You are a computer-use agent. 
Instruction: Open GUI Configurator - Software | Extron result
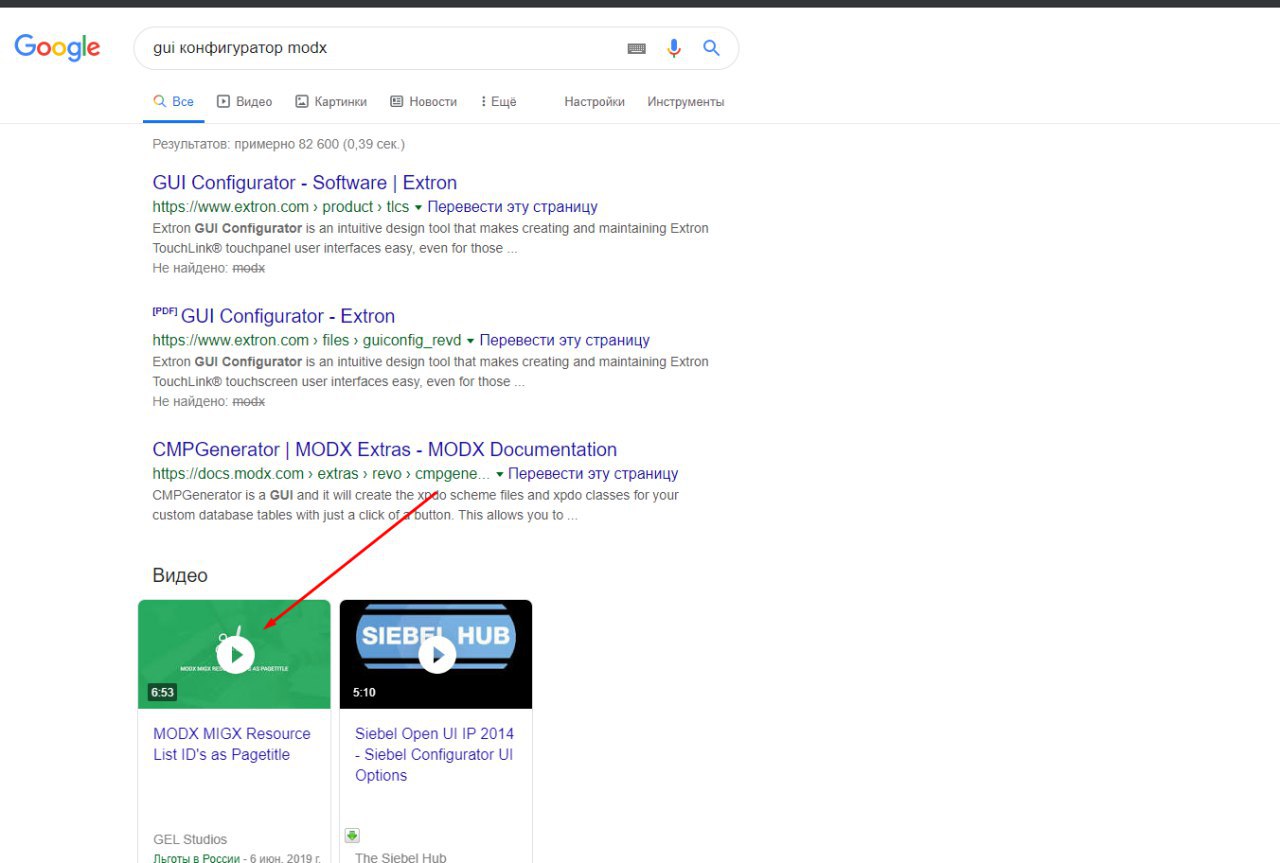click(305, 183)
